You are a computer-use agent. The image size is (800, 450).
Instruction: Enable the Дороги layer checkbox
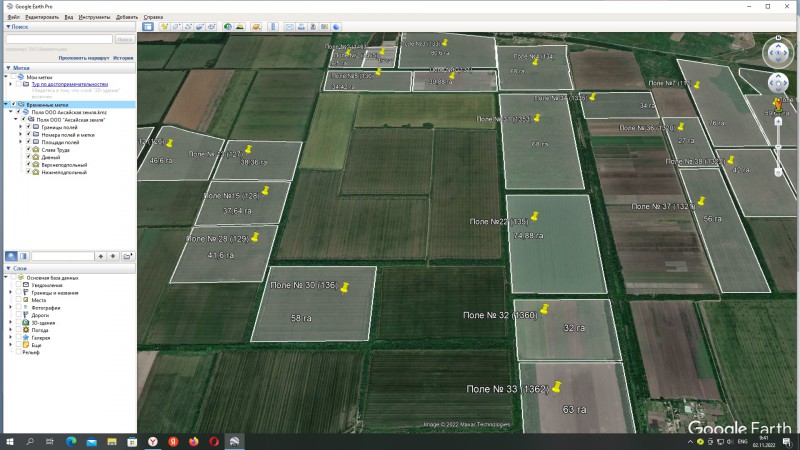tap(18, 315)
